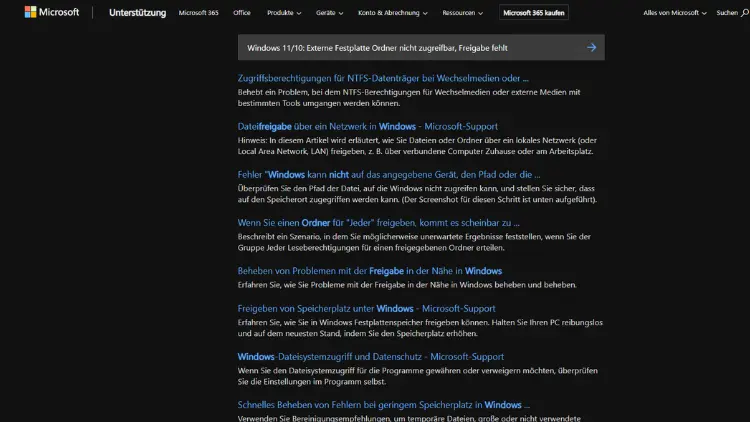Open Freigabe in der Nähe troubleshooting result
This screenshot has height=422, width=750.
point(370,271)
